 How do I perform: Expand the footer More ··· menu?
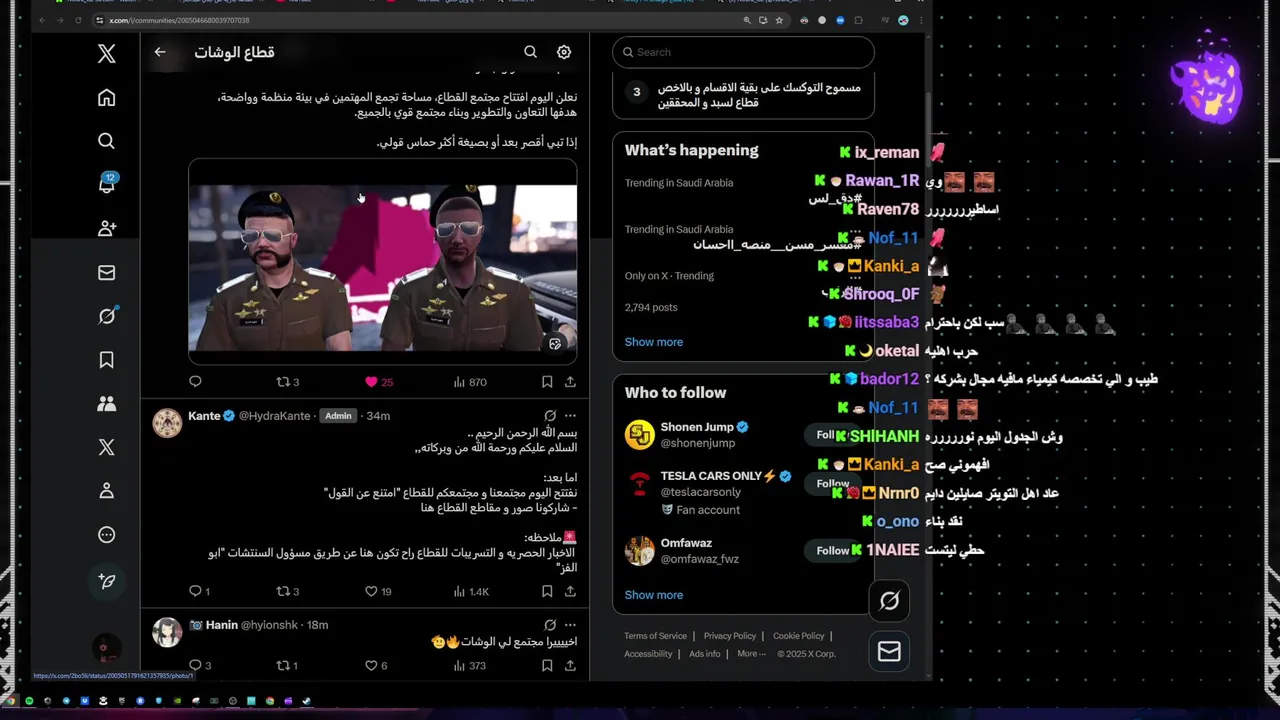[x=751, y=654]
